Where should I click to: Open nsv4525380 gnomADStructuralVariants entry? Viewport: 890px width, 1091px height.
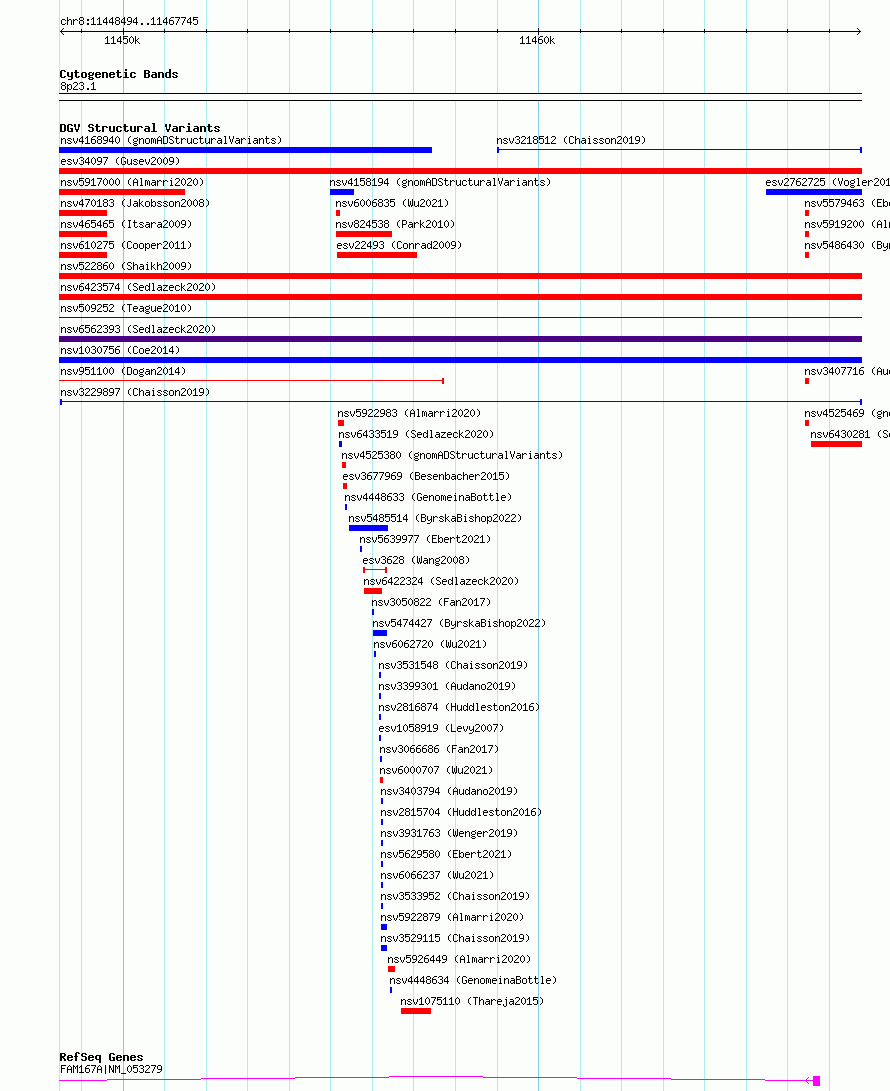pyautogui.click(x=452, y=455)
